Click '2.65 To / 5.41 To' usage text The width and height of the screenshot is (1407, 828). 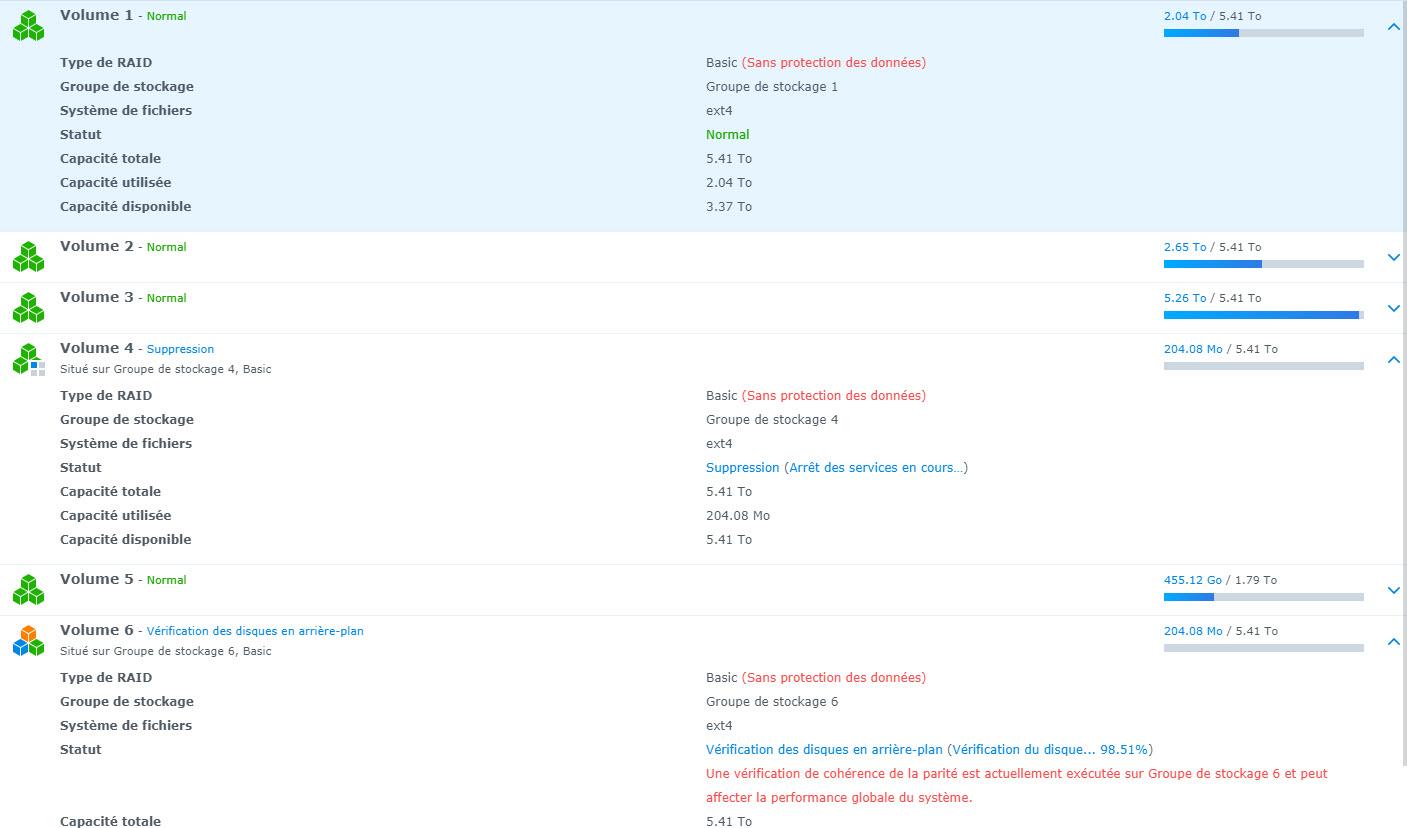[1212, 247]
